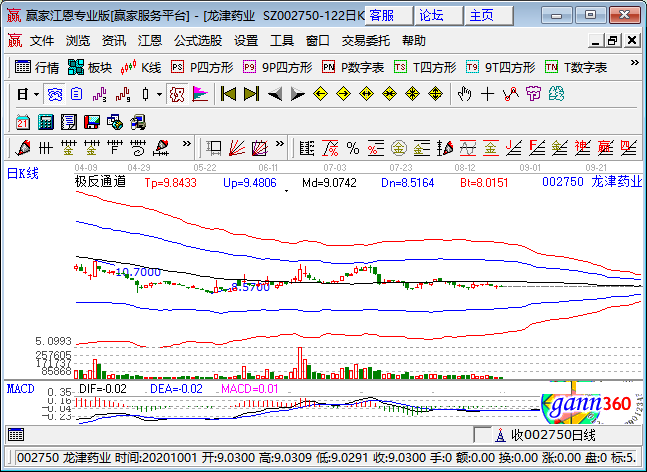Viewport: 647px width, 472px height.
Task: Click the yellow diamond four-arrows-inward icon
Action: (412, 94)
